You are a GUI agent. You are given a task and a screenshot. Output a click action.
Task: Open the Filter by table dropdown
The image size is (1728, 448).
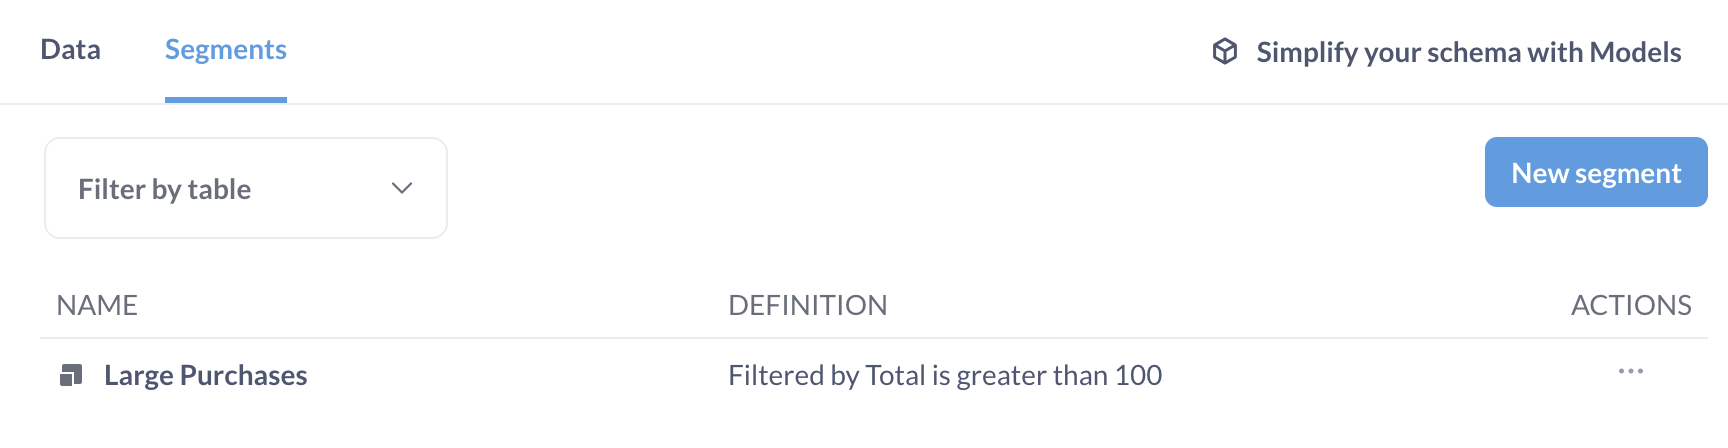click(245, 188)
